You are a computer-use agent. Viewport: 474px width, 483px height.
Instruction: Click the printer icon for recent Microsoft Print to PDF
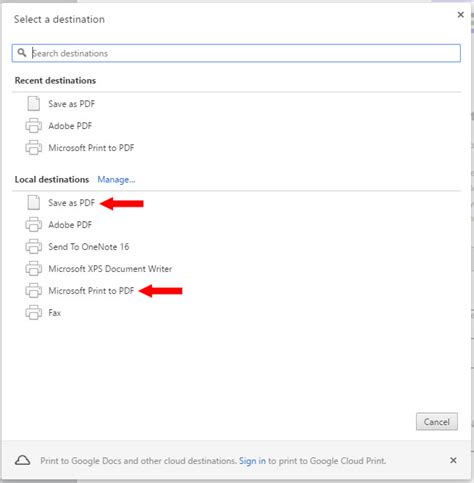pos(34,148)
